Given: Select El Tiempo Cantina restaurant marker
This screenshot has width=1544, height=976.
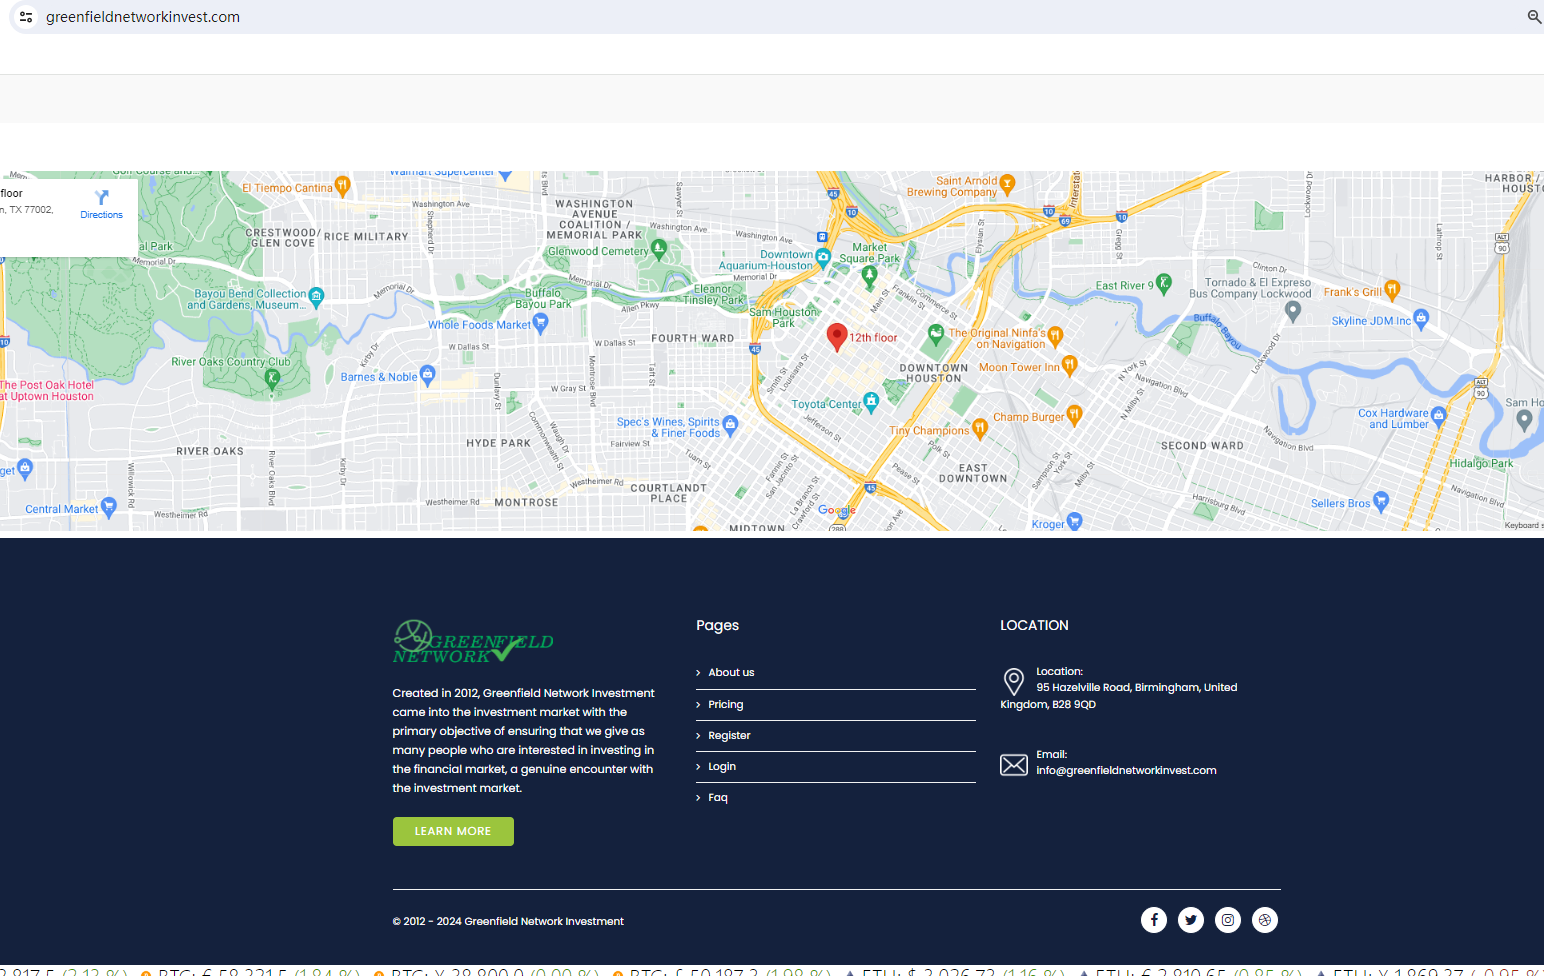Looking at the screenshot, I should click(x=343, y=185).
